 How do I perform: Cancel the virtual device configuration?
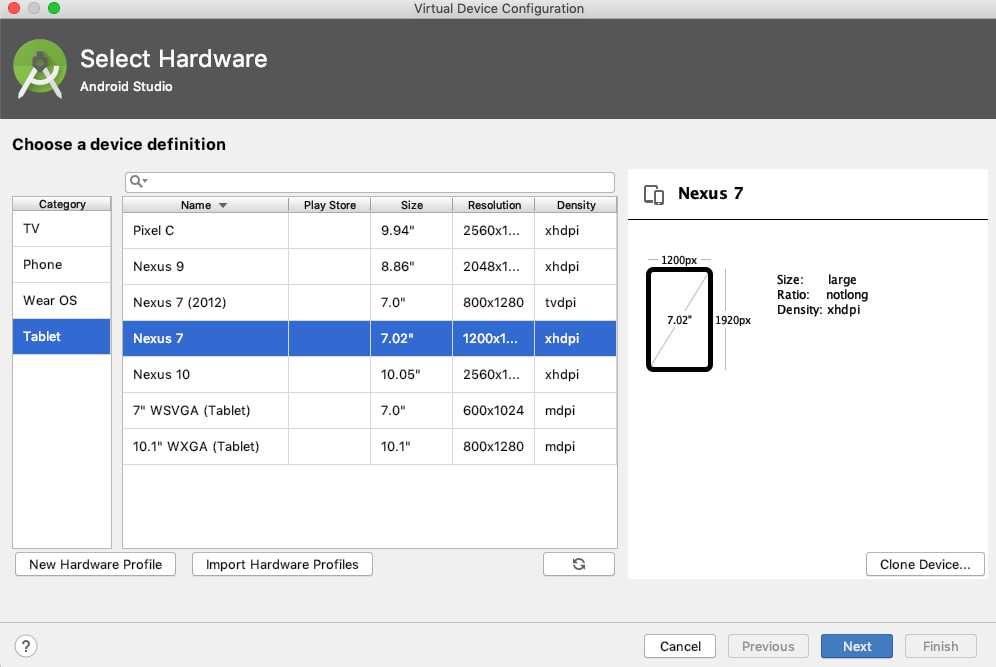pos(680,646)
